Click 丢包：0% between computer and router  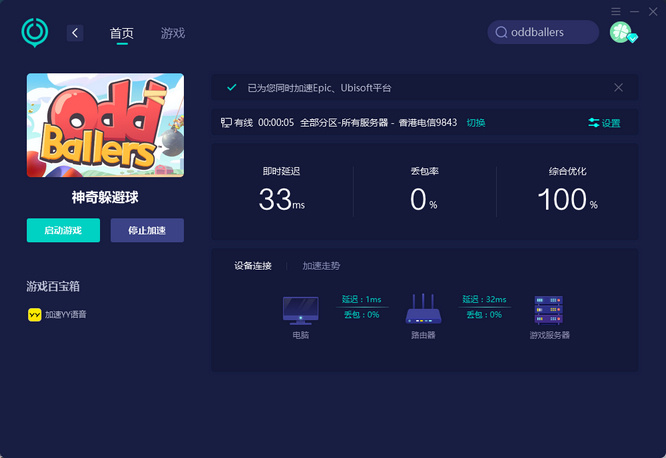click(361, 315)
